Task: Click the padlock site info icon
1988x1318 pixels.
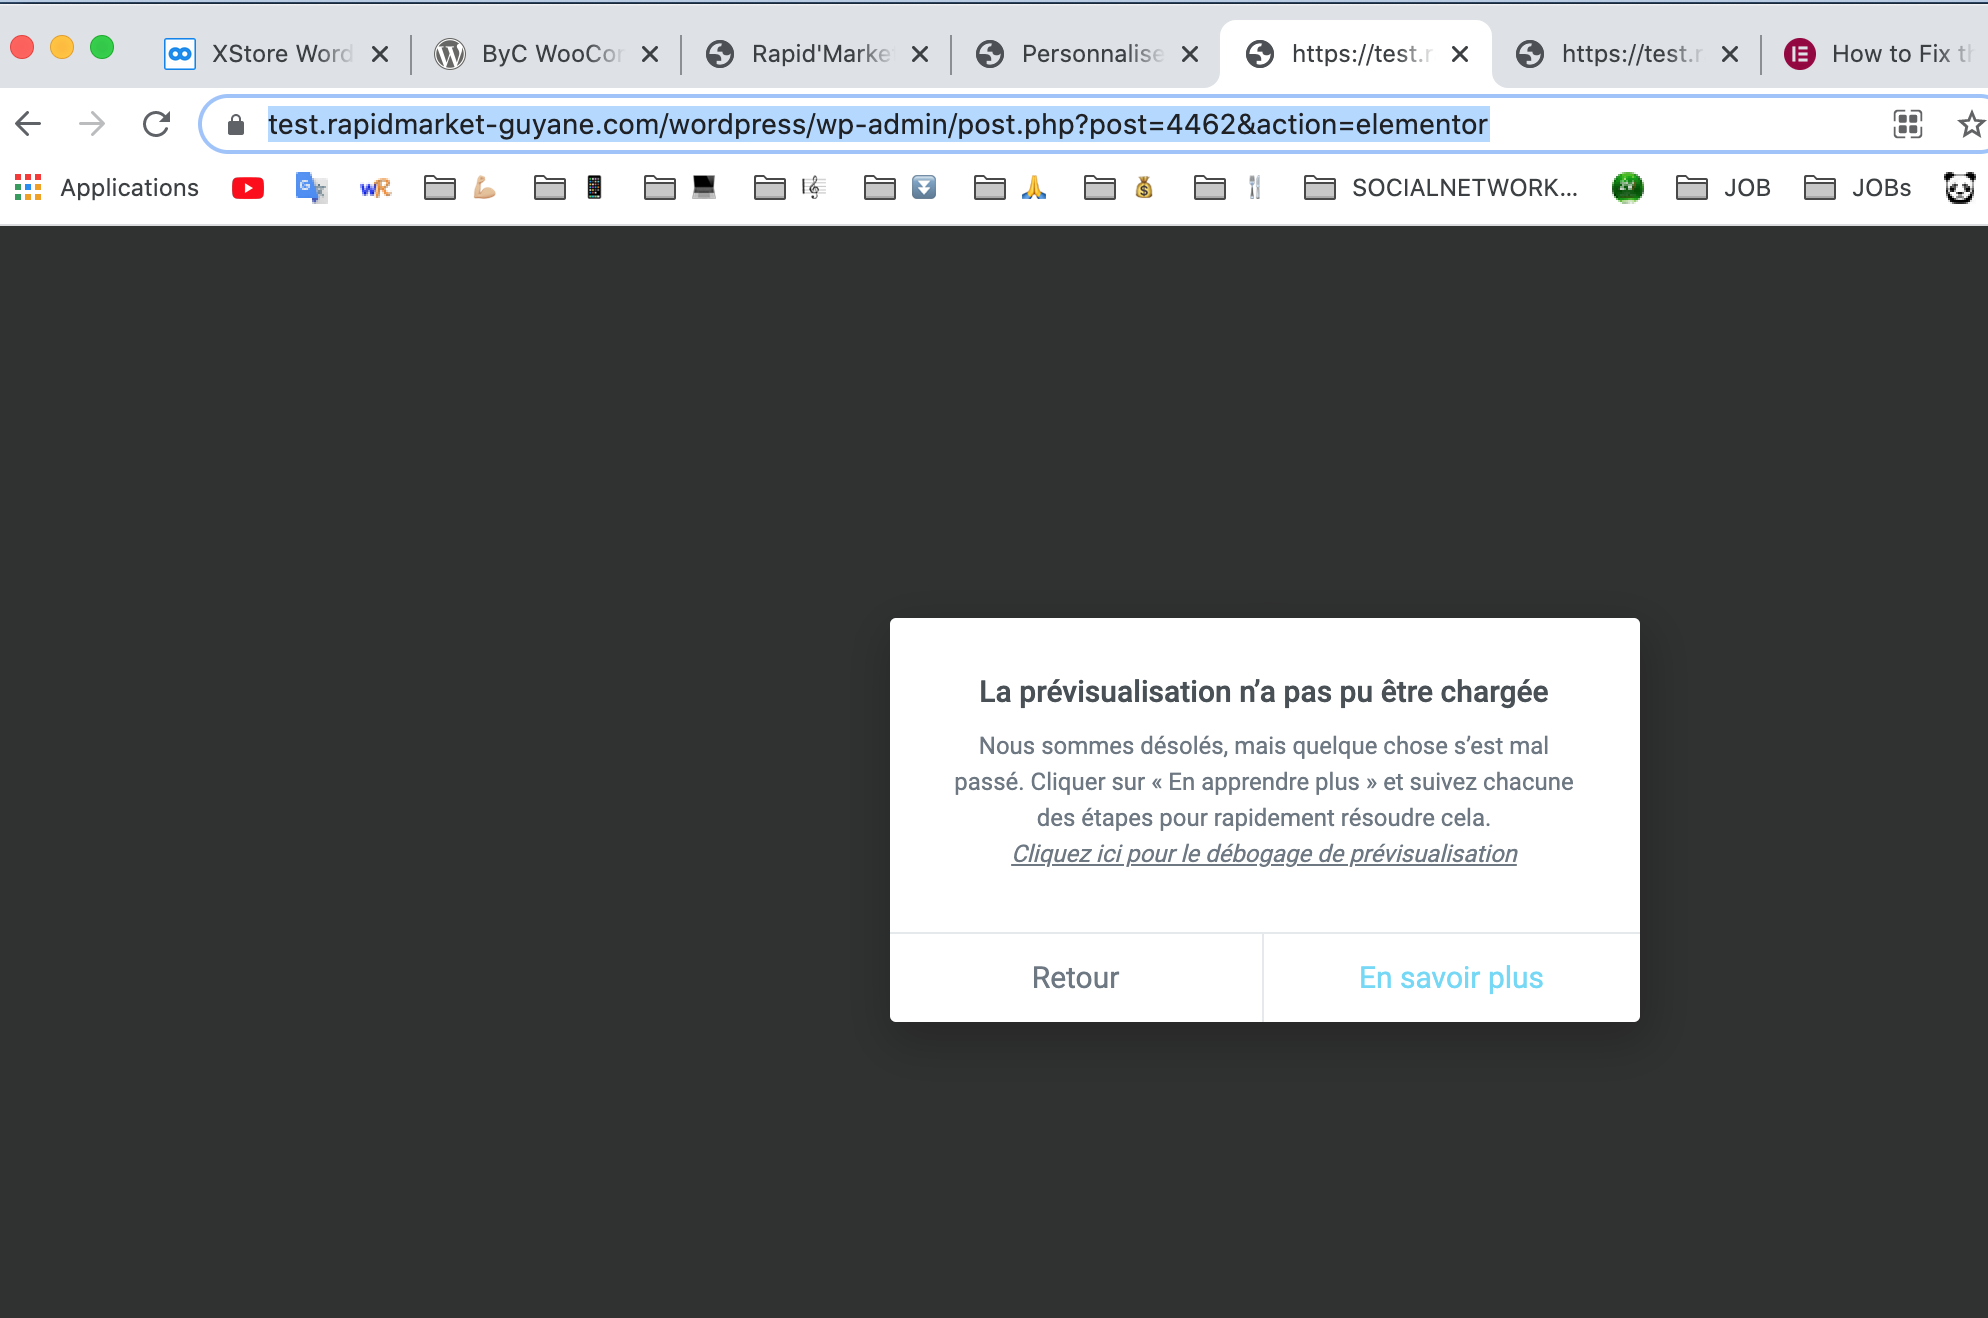Action: 236,124
